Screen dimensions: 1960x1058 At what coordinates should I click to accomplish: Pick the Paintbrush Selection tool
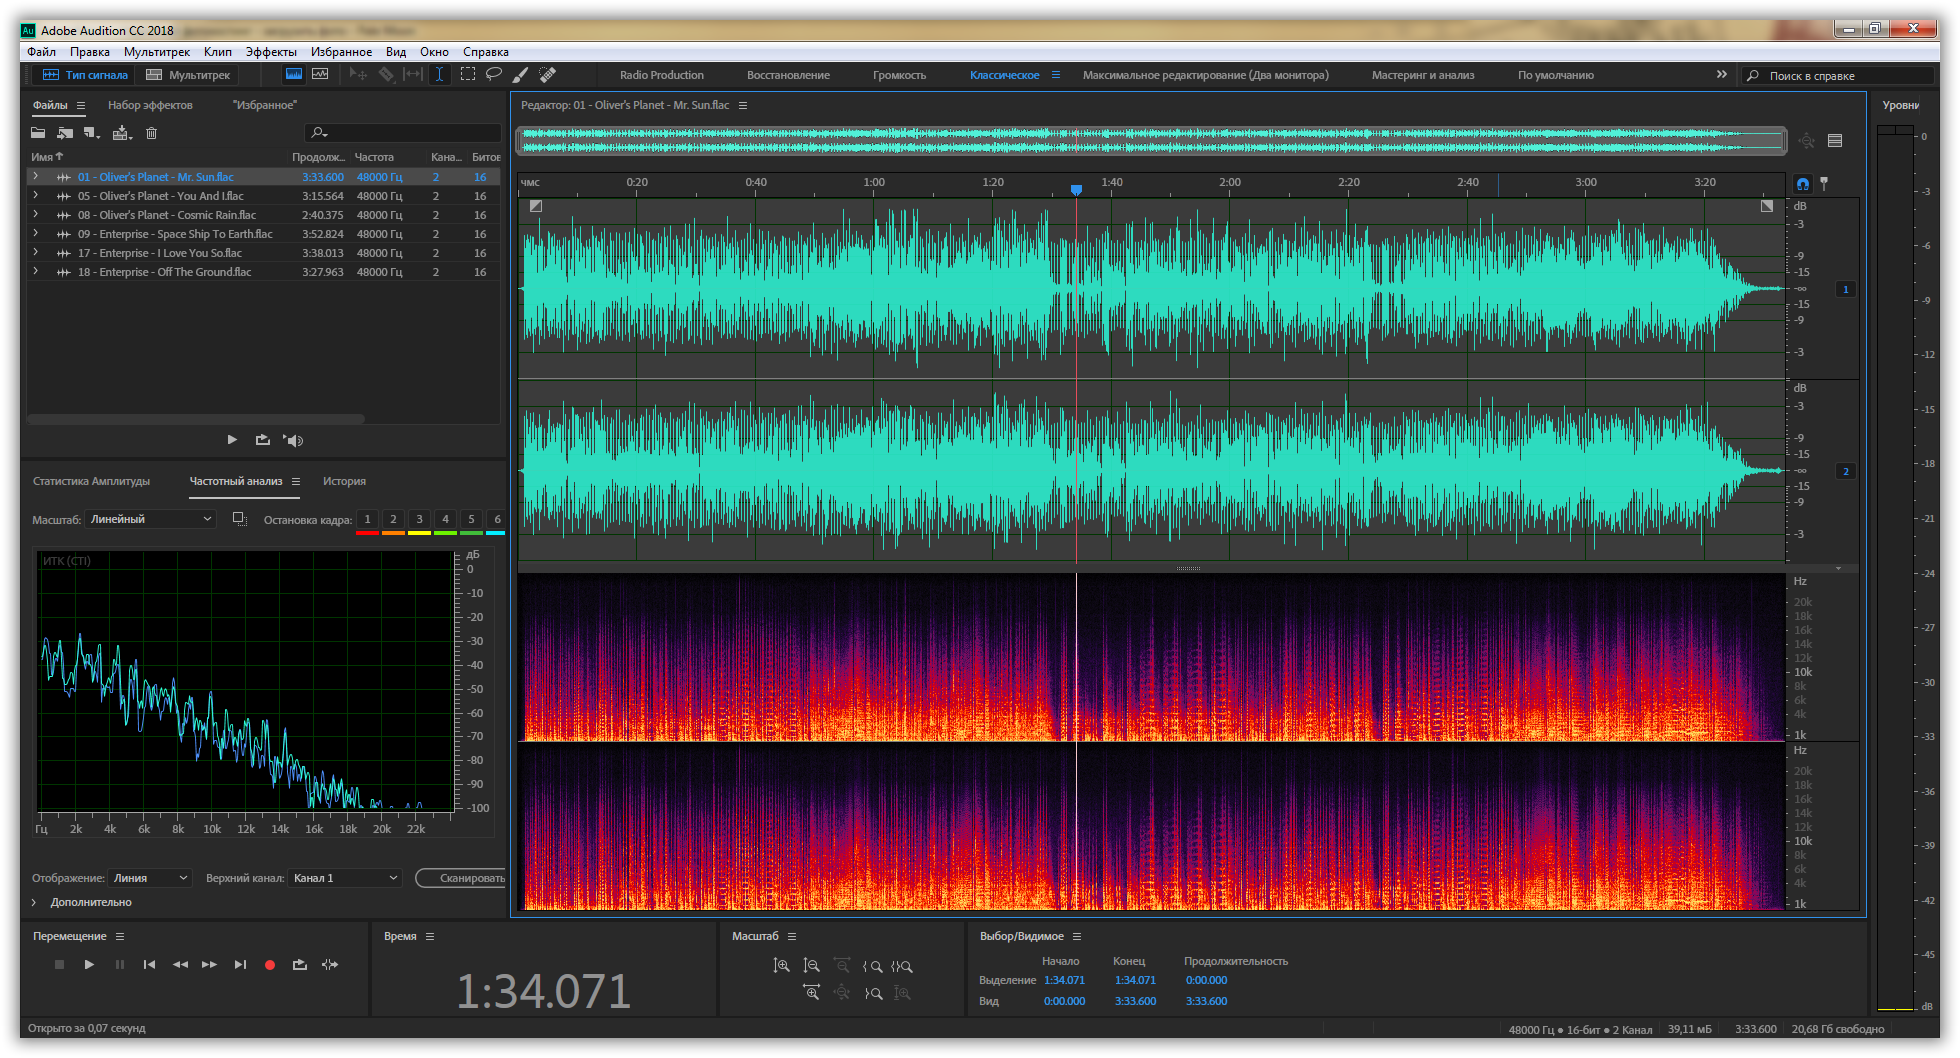click(x=520, y=74)
